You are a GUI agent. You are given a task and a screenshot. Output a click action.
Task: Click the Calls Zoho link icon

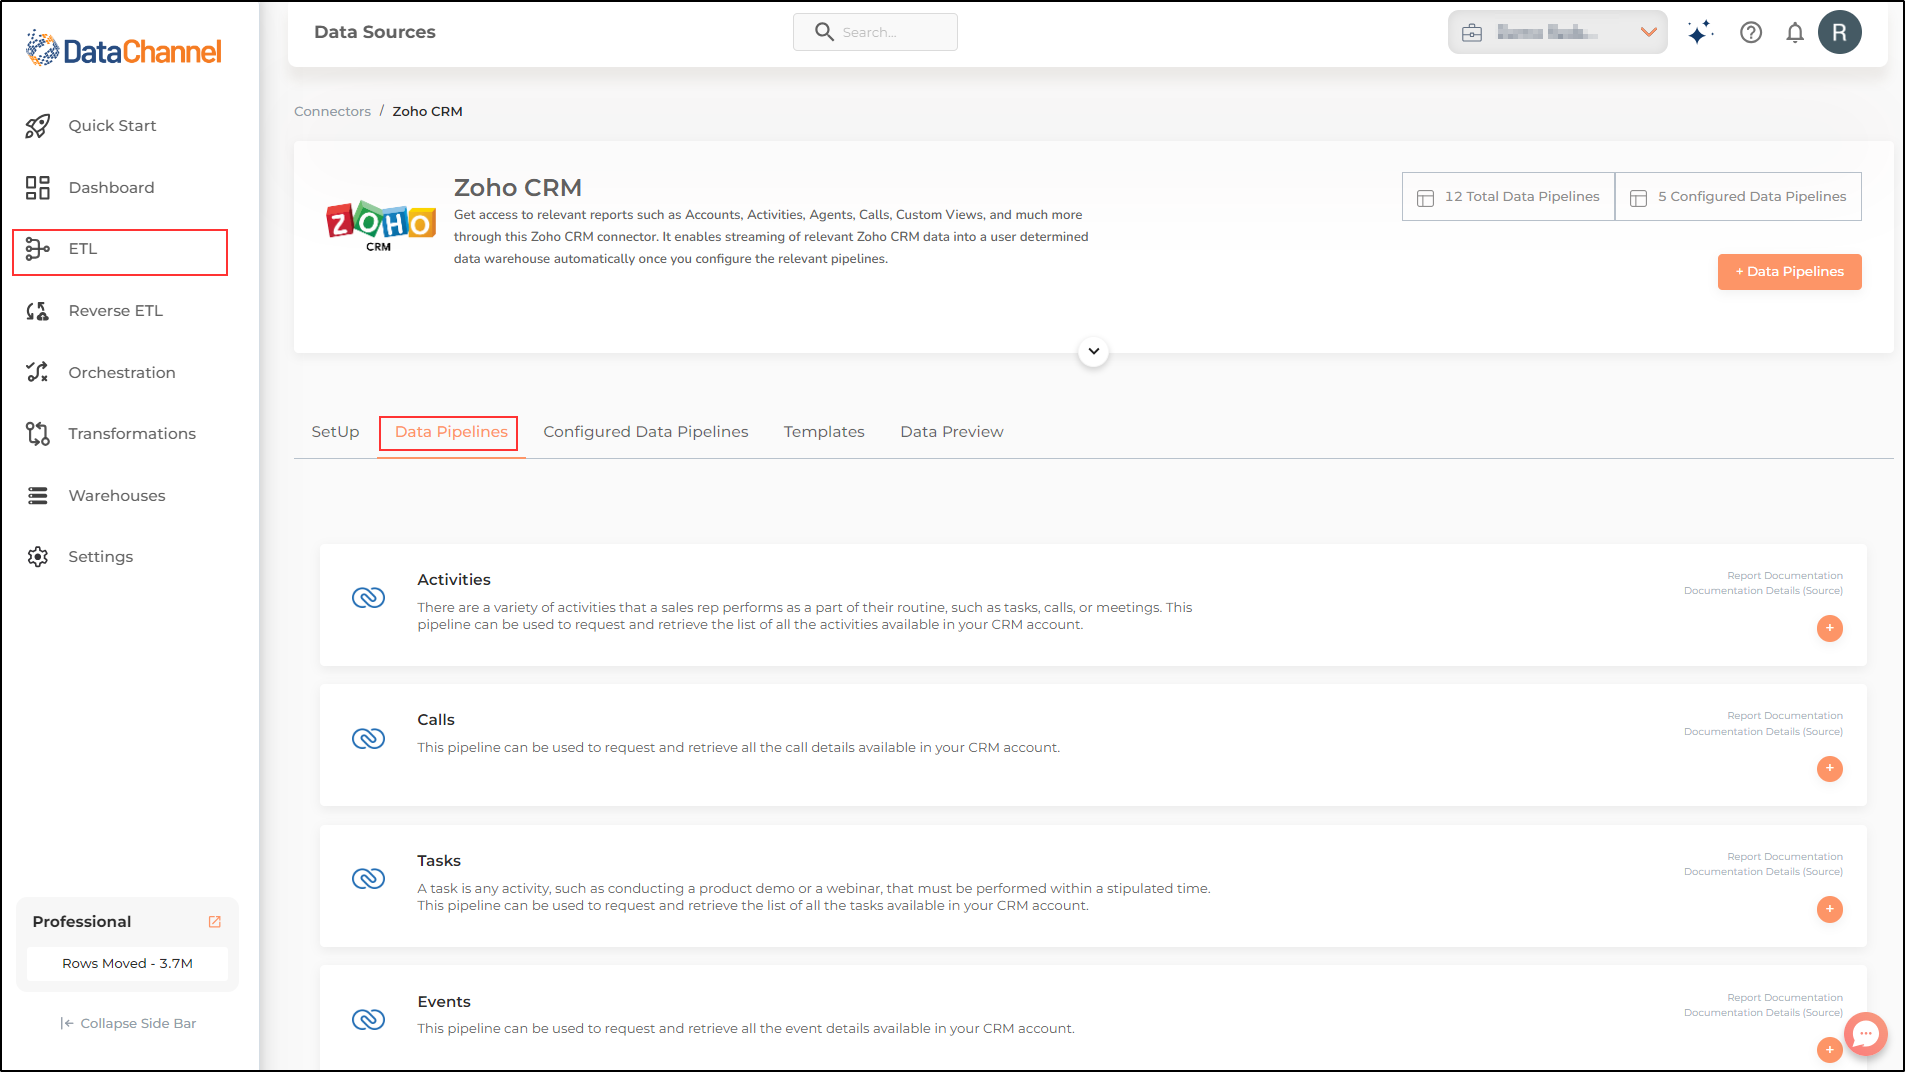point(368,739)
